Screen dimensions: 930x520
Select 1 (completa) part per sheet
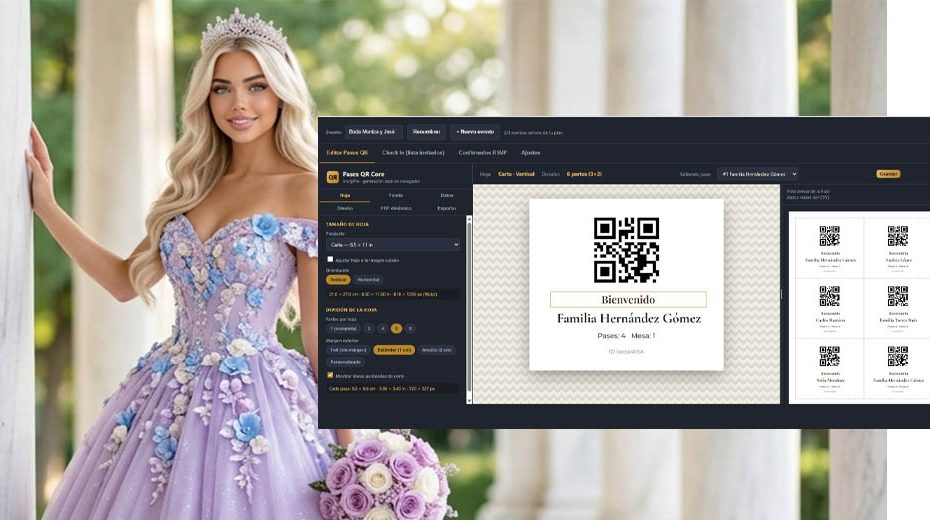[x=343, y=328]
